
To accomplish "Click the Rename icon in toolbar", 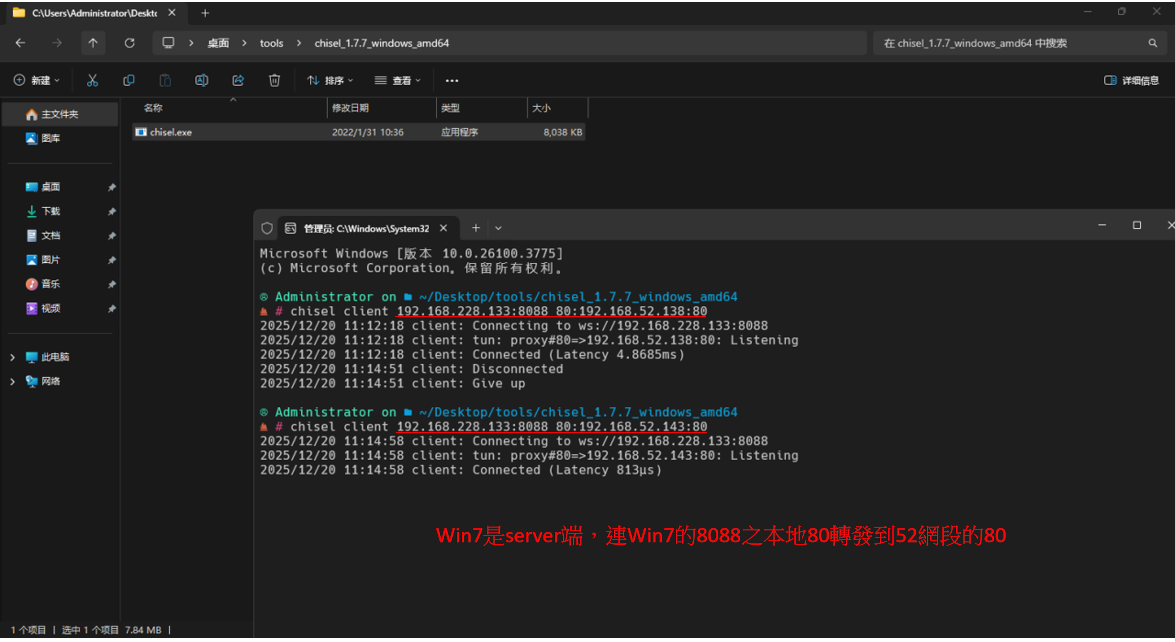I will coord(201,80).
